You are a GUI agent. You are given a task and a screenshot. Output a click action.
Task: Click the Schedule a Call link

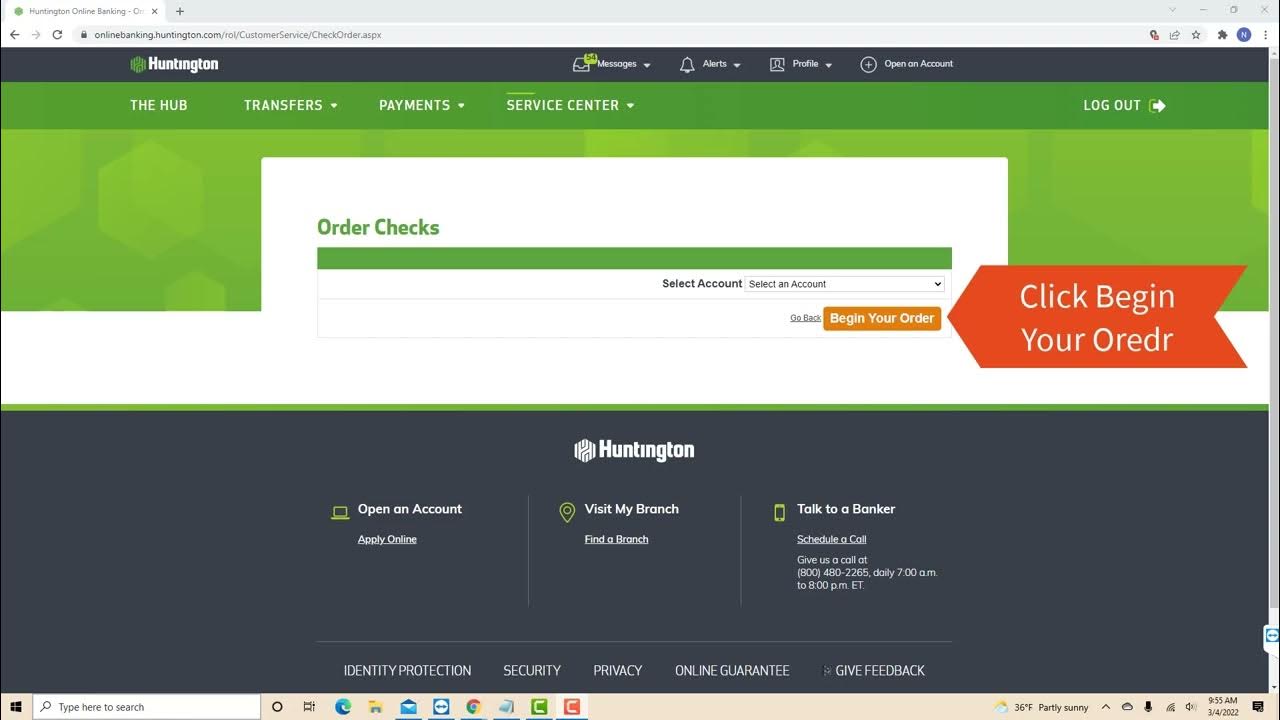(832, 539)
